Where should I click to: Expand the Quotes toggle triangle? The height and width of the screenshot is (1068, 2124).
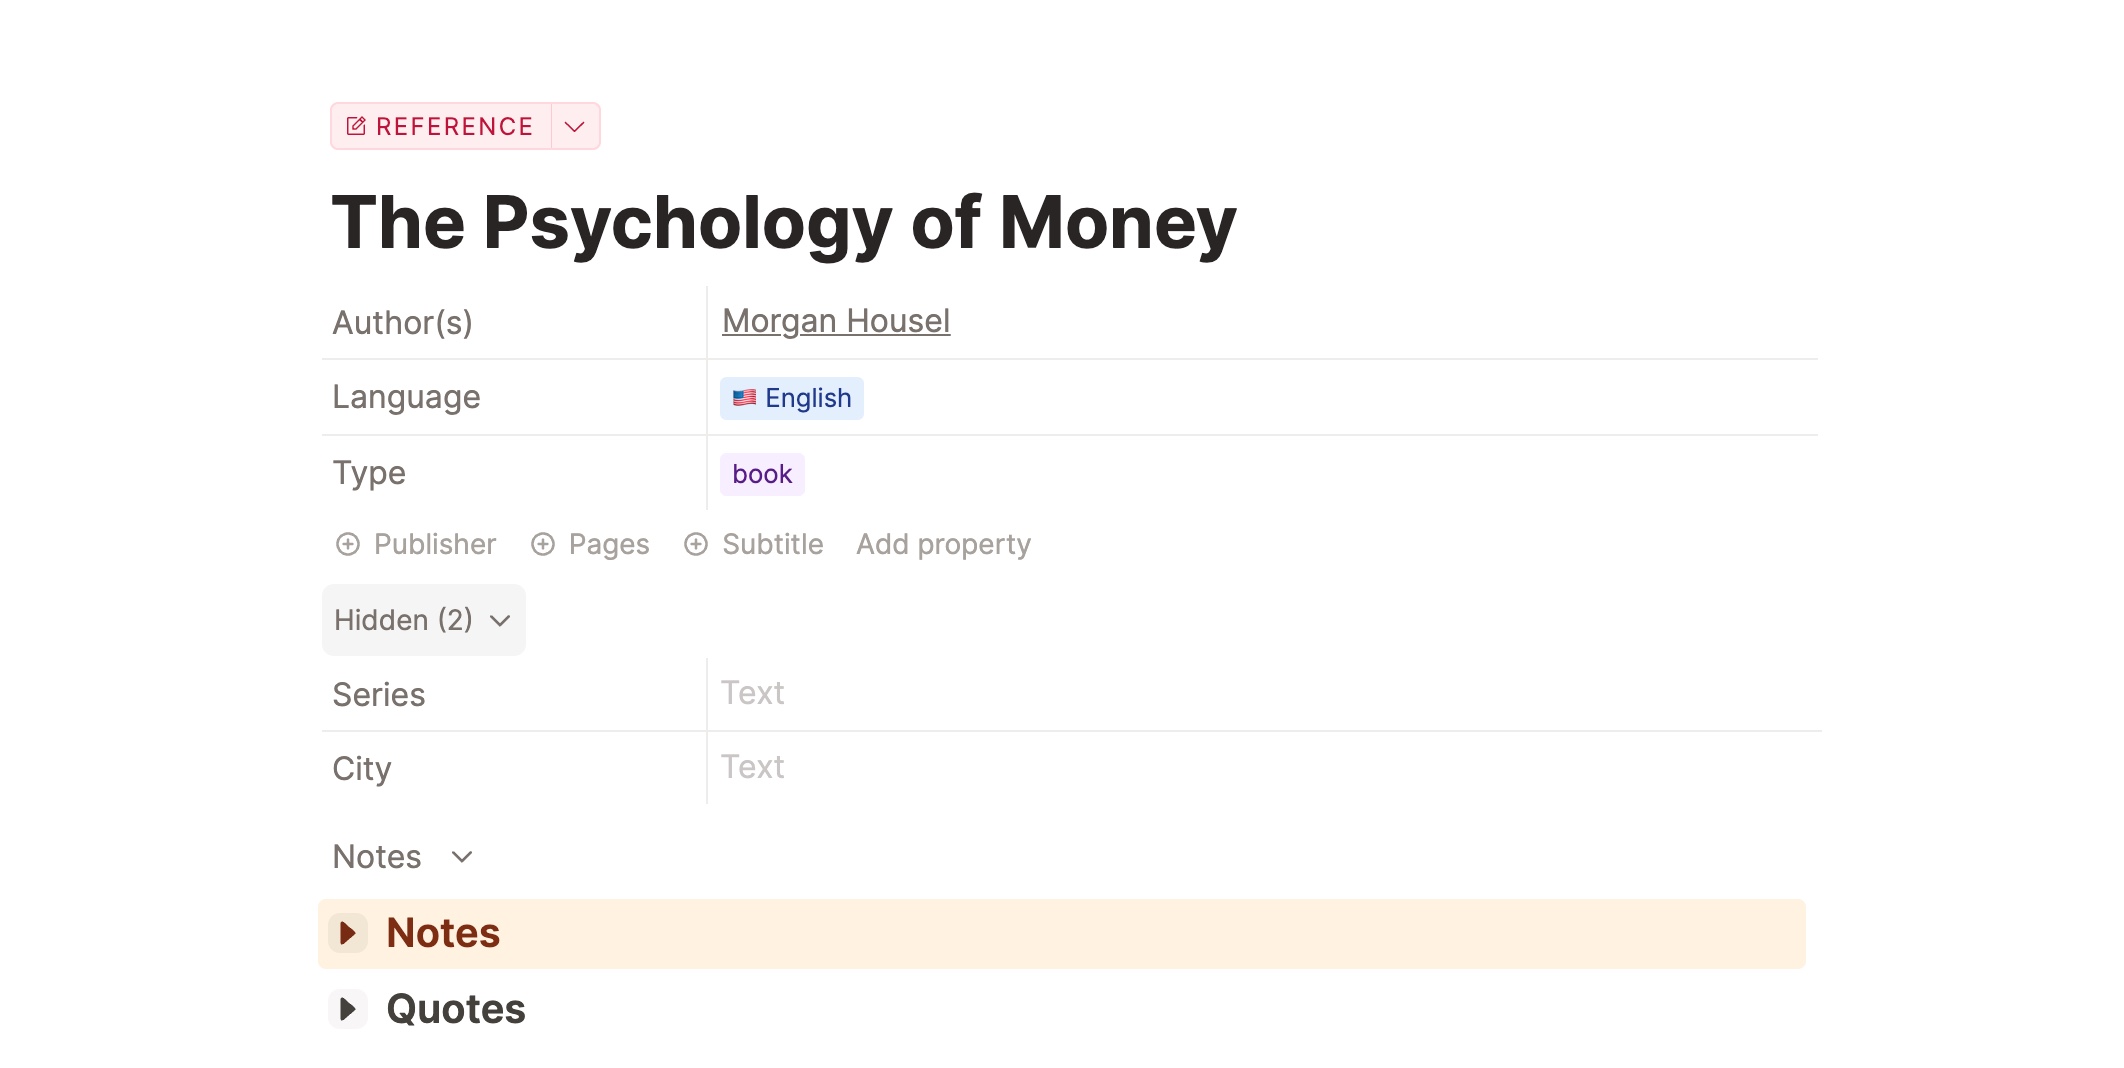pyautogui.click(x=348, y=1009)
